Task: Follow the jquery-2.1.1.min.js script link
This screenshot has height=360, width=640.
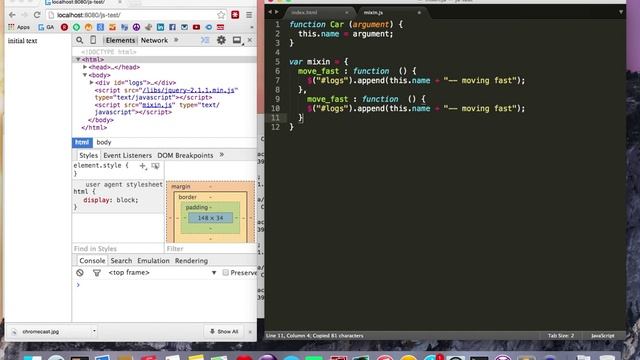Action: click(190, 90)
